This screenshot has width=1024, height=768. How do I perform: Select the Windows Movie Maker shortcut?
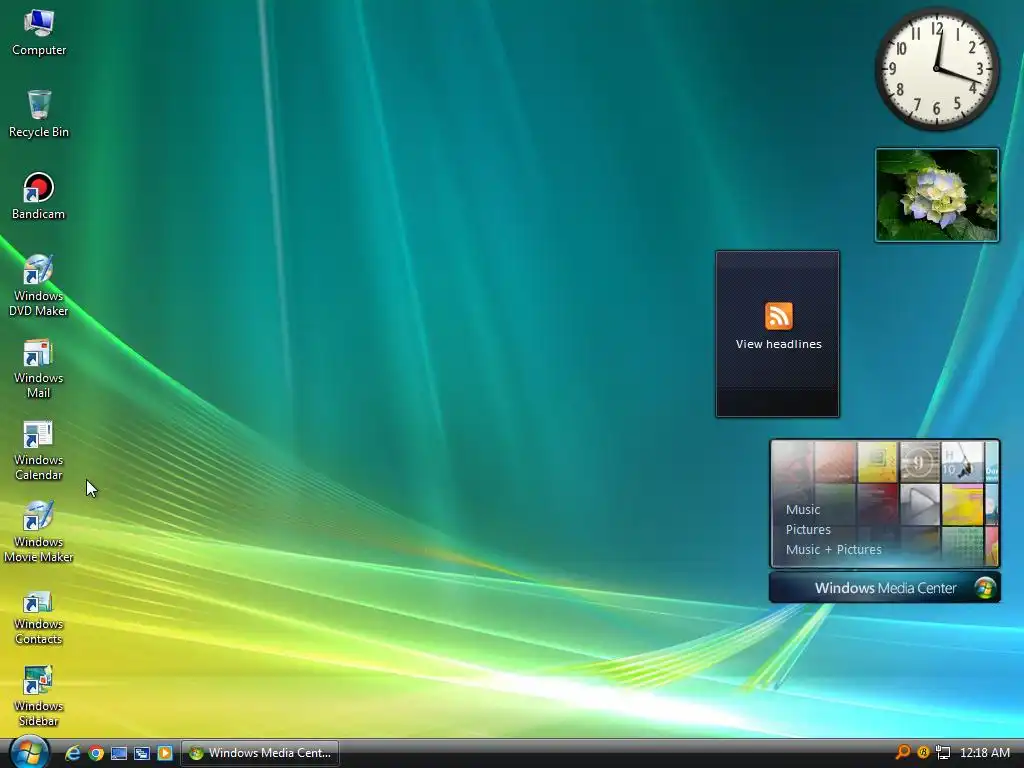39,532
